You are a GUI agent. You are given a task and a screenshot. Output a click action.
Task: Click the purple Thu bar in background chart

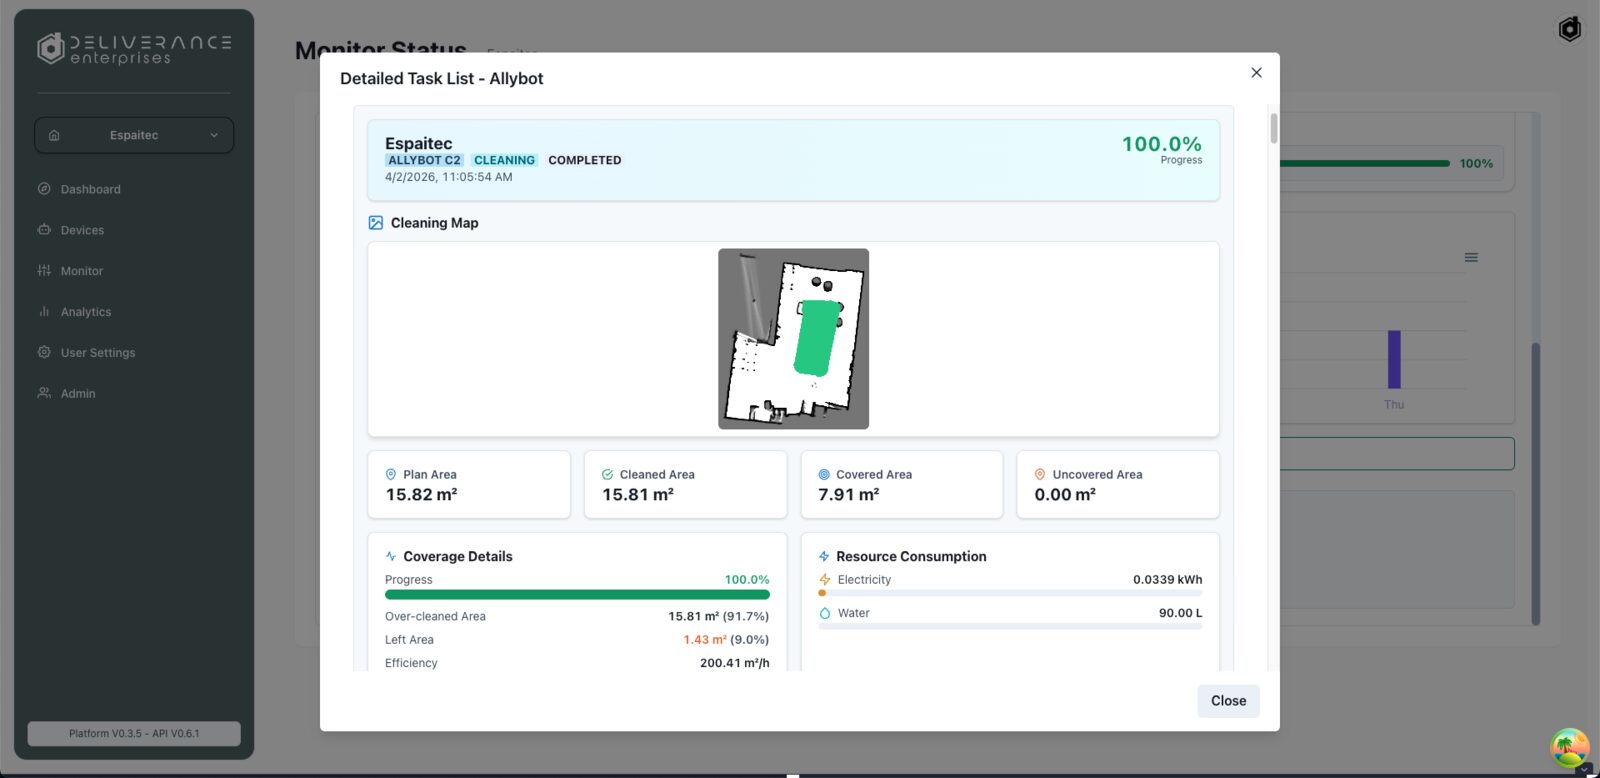pos(1394,359)
